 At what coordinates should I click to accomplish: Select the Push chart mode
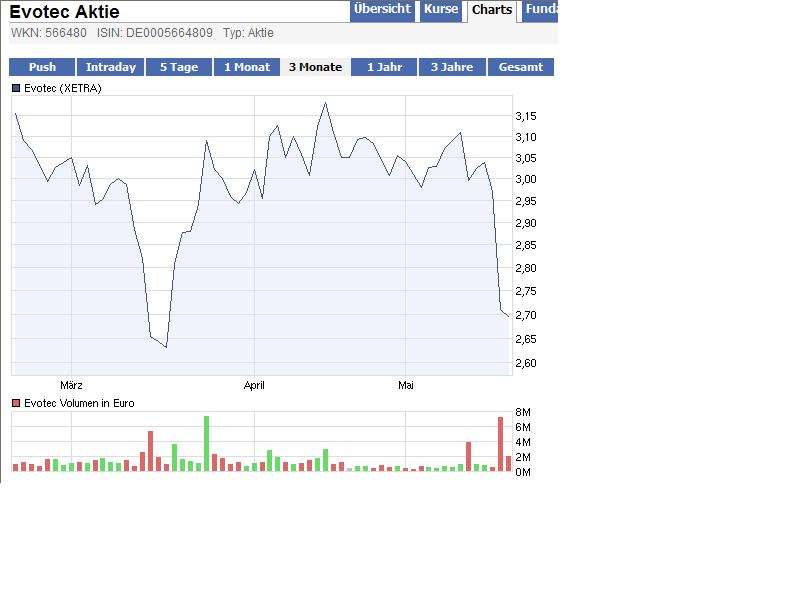42,67
